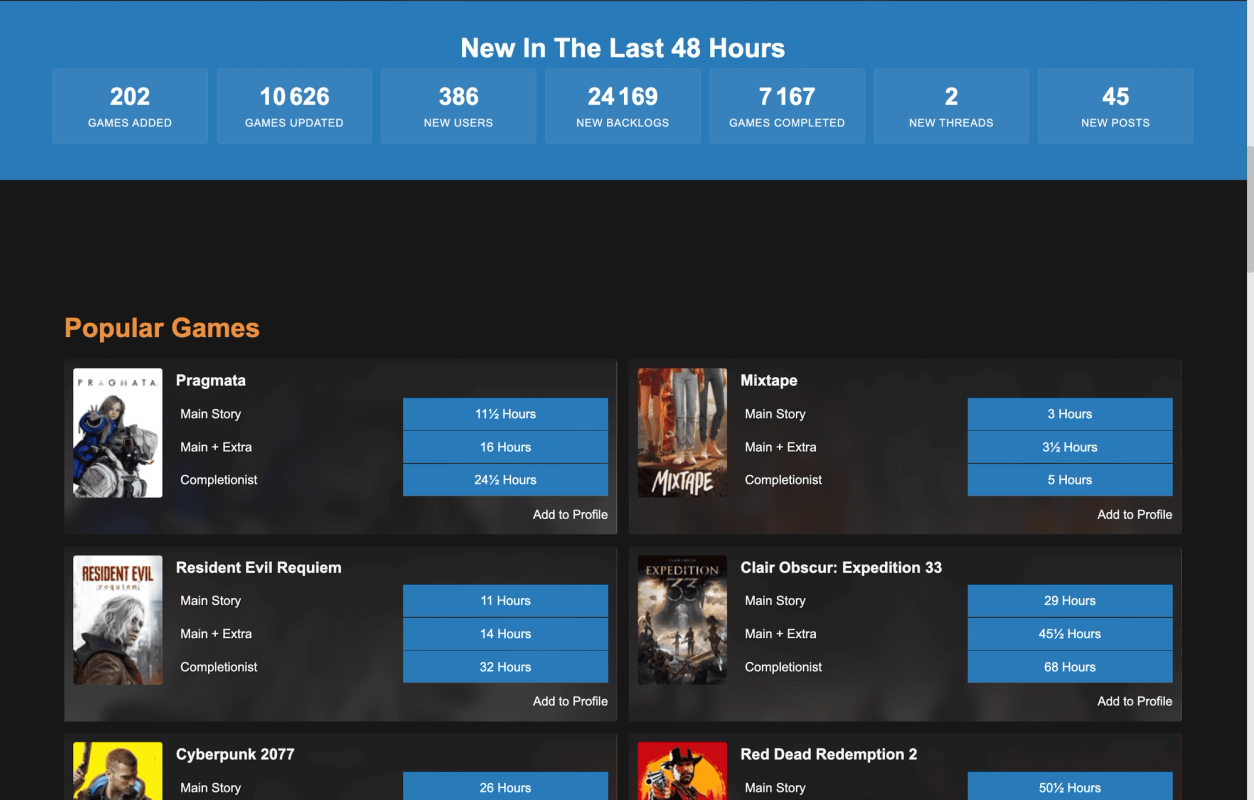Click Pragmata's 11½ Hours Main Story value
This screenshot has height=800, width=1254.
pyautogui.click(x=506, y=414)
